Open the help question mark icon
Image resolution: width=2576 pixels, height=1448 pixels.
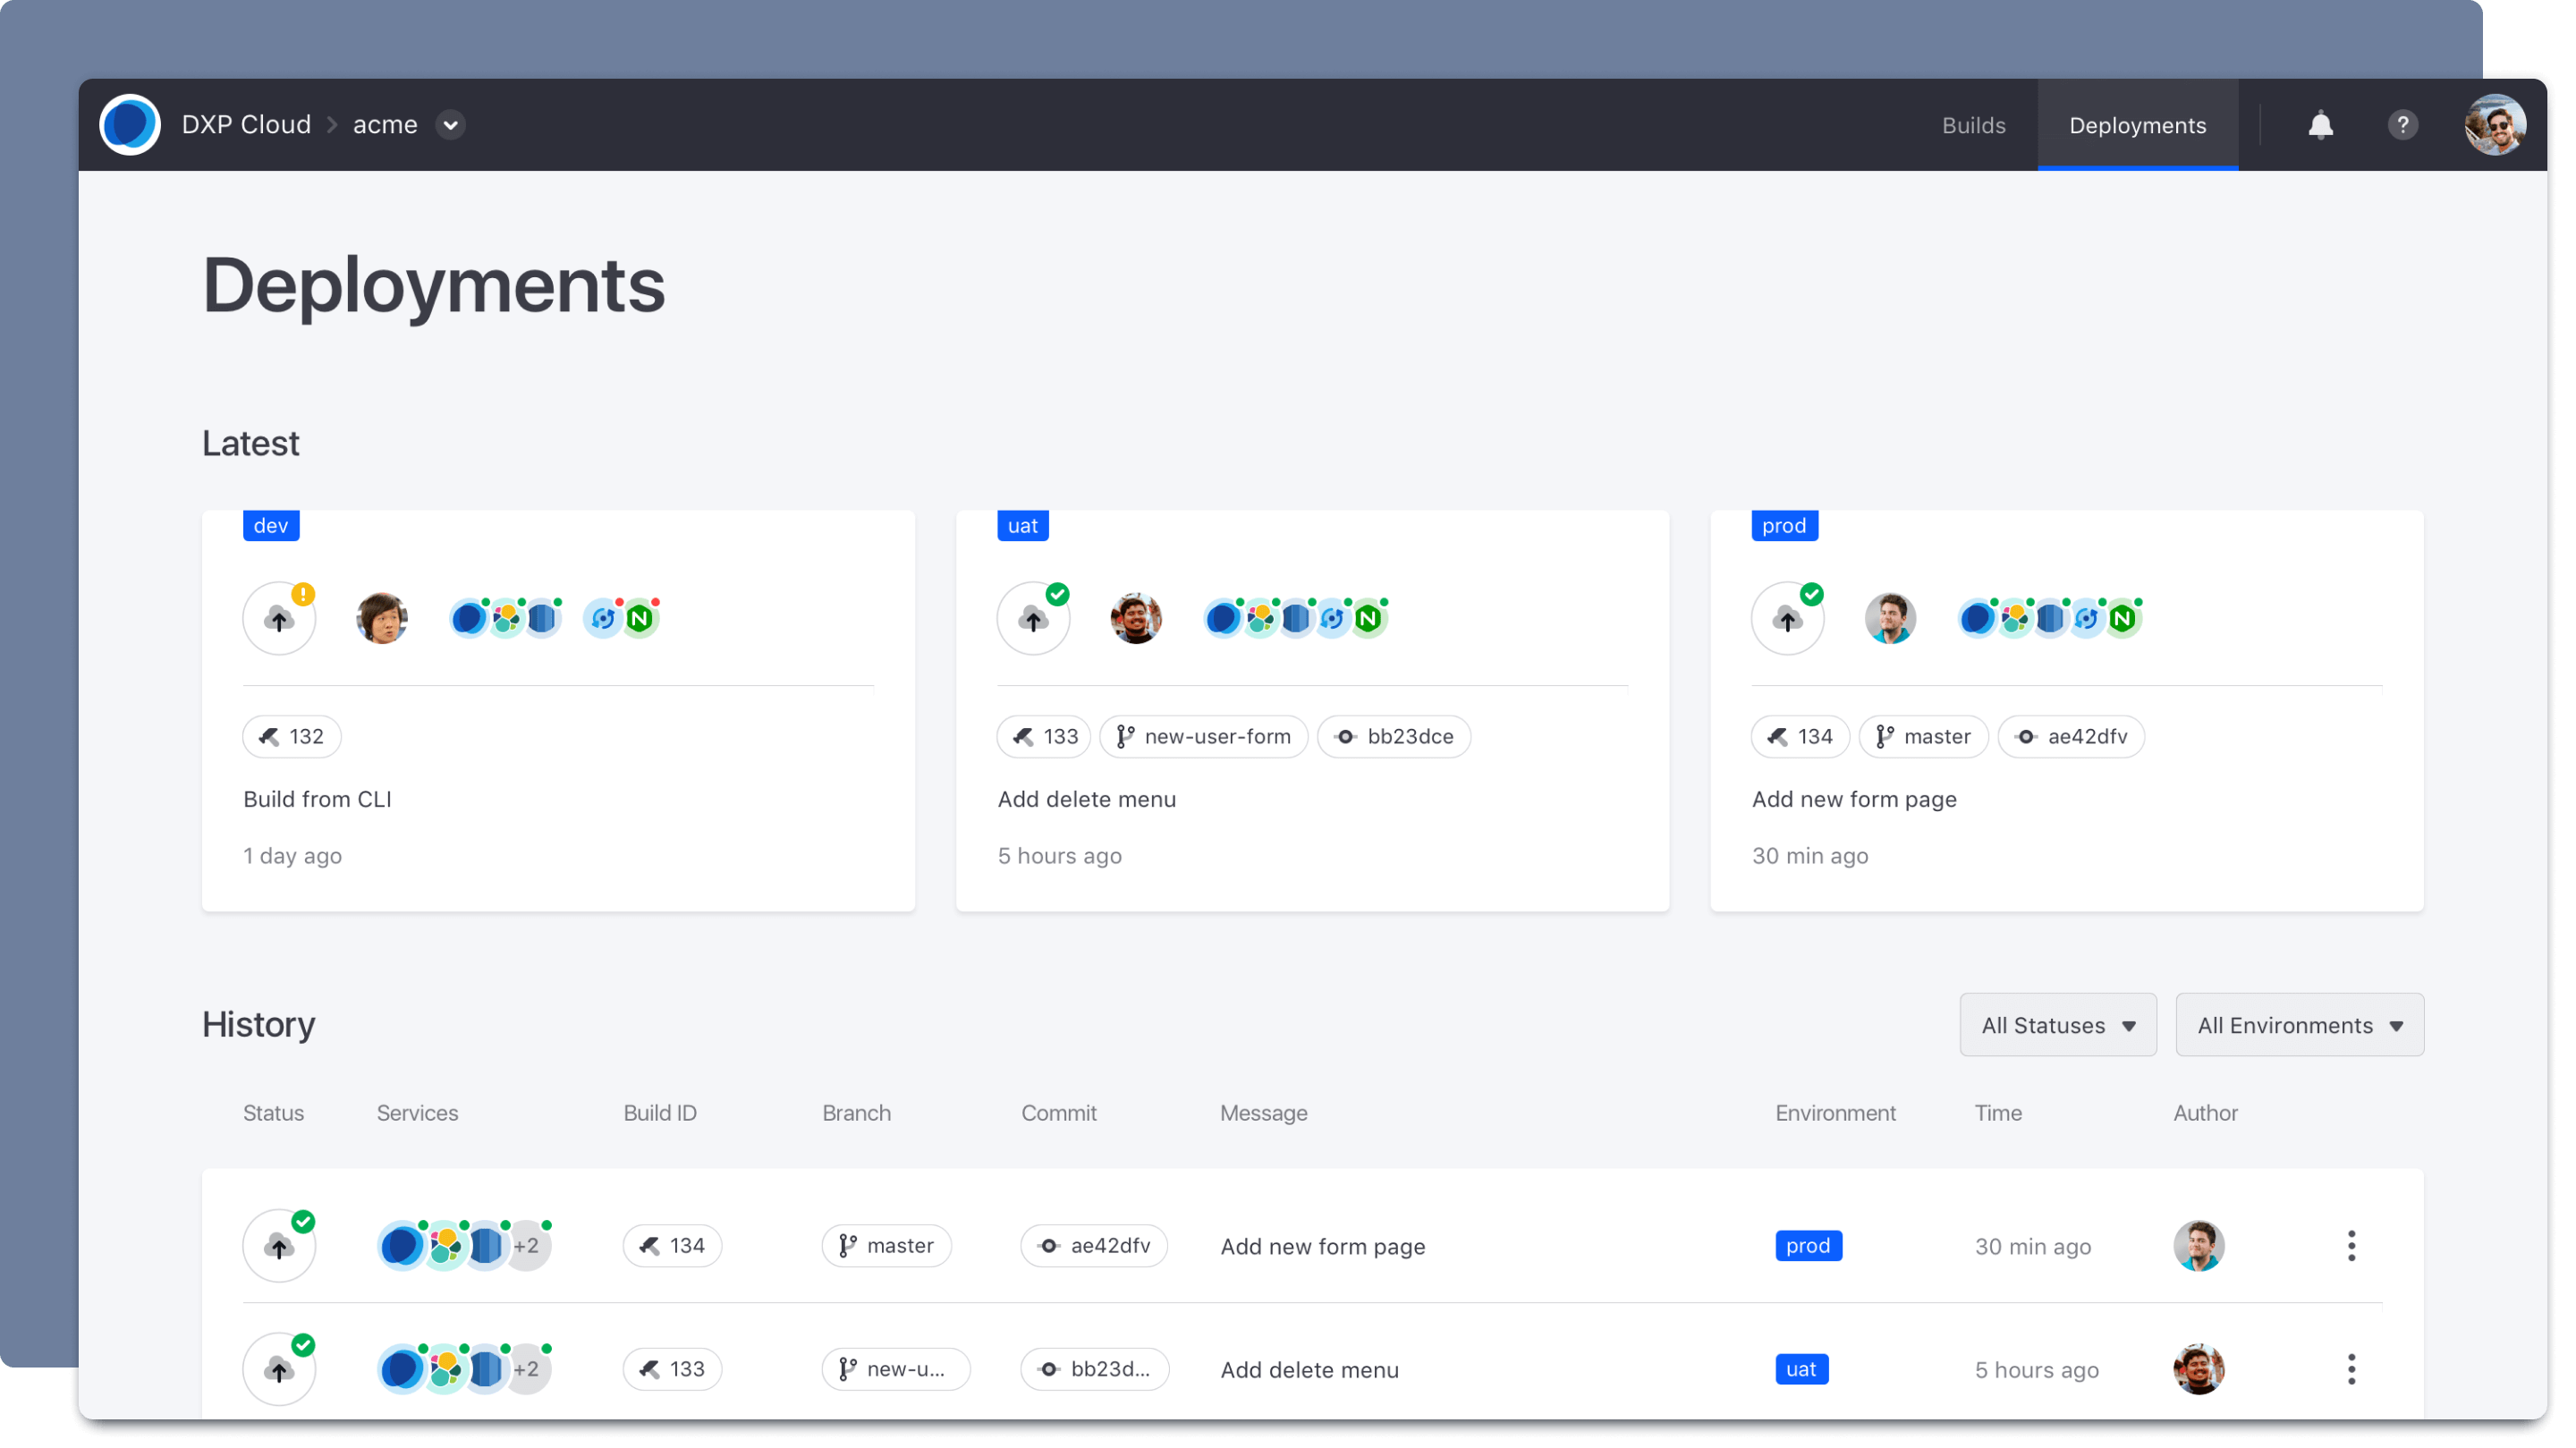(x=2402, y=125)
